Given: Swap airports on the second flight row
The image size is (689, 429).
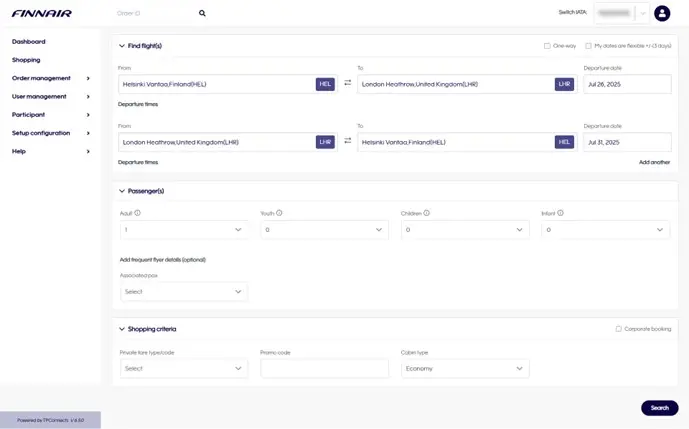Looking at the screenshot, I should pyautogui.click(x=347, y=142).
